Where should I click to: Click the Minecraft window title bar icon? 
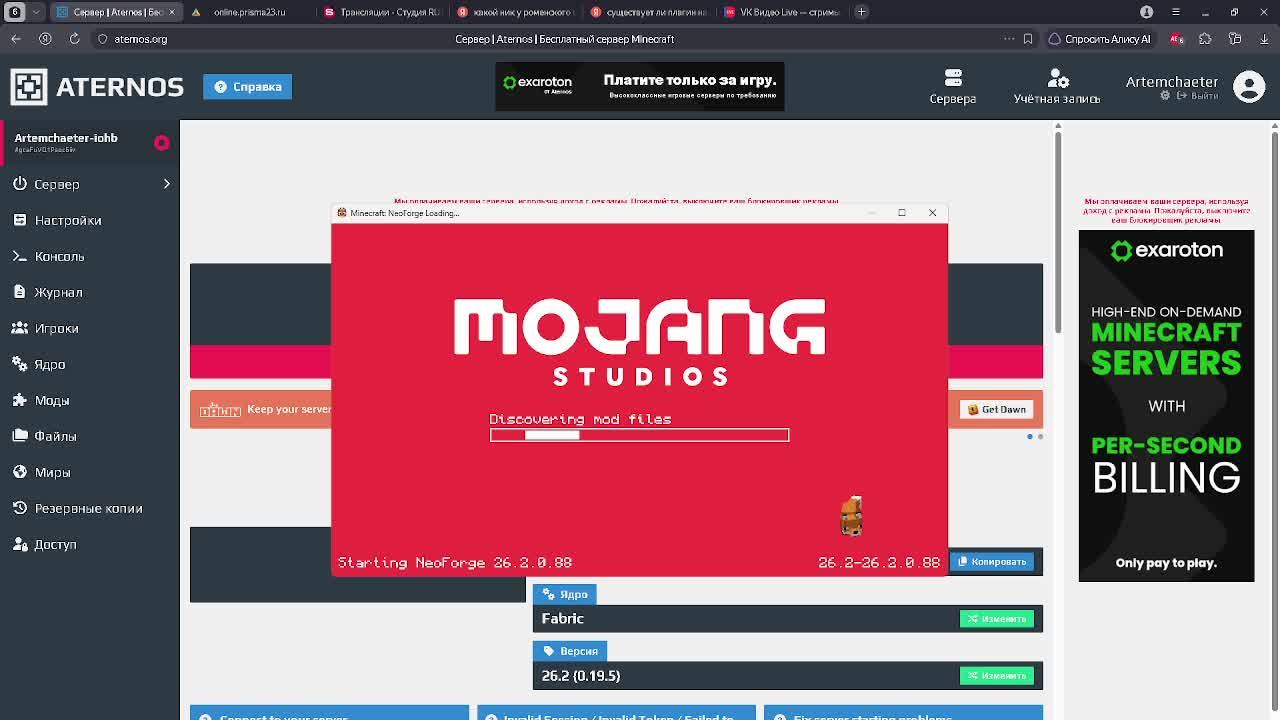click(x=342, y=212)
